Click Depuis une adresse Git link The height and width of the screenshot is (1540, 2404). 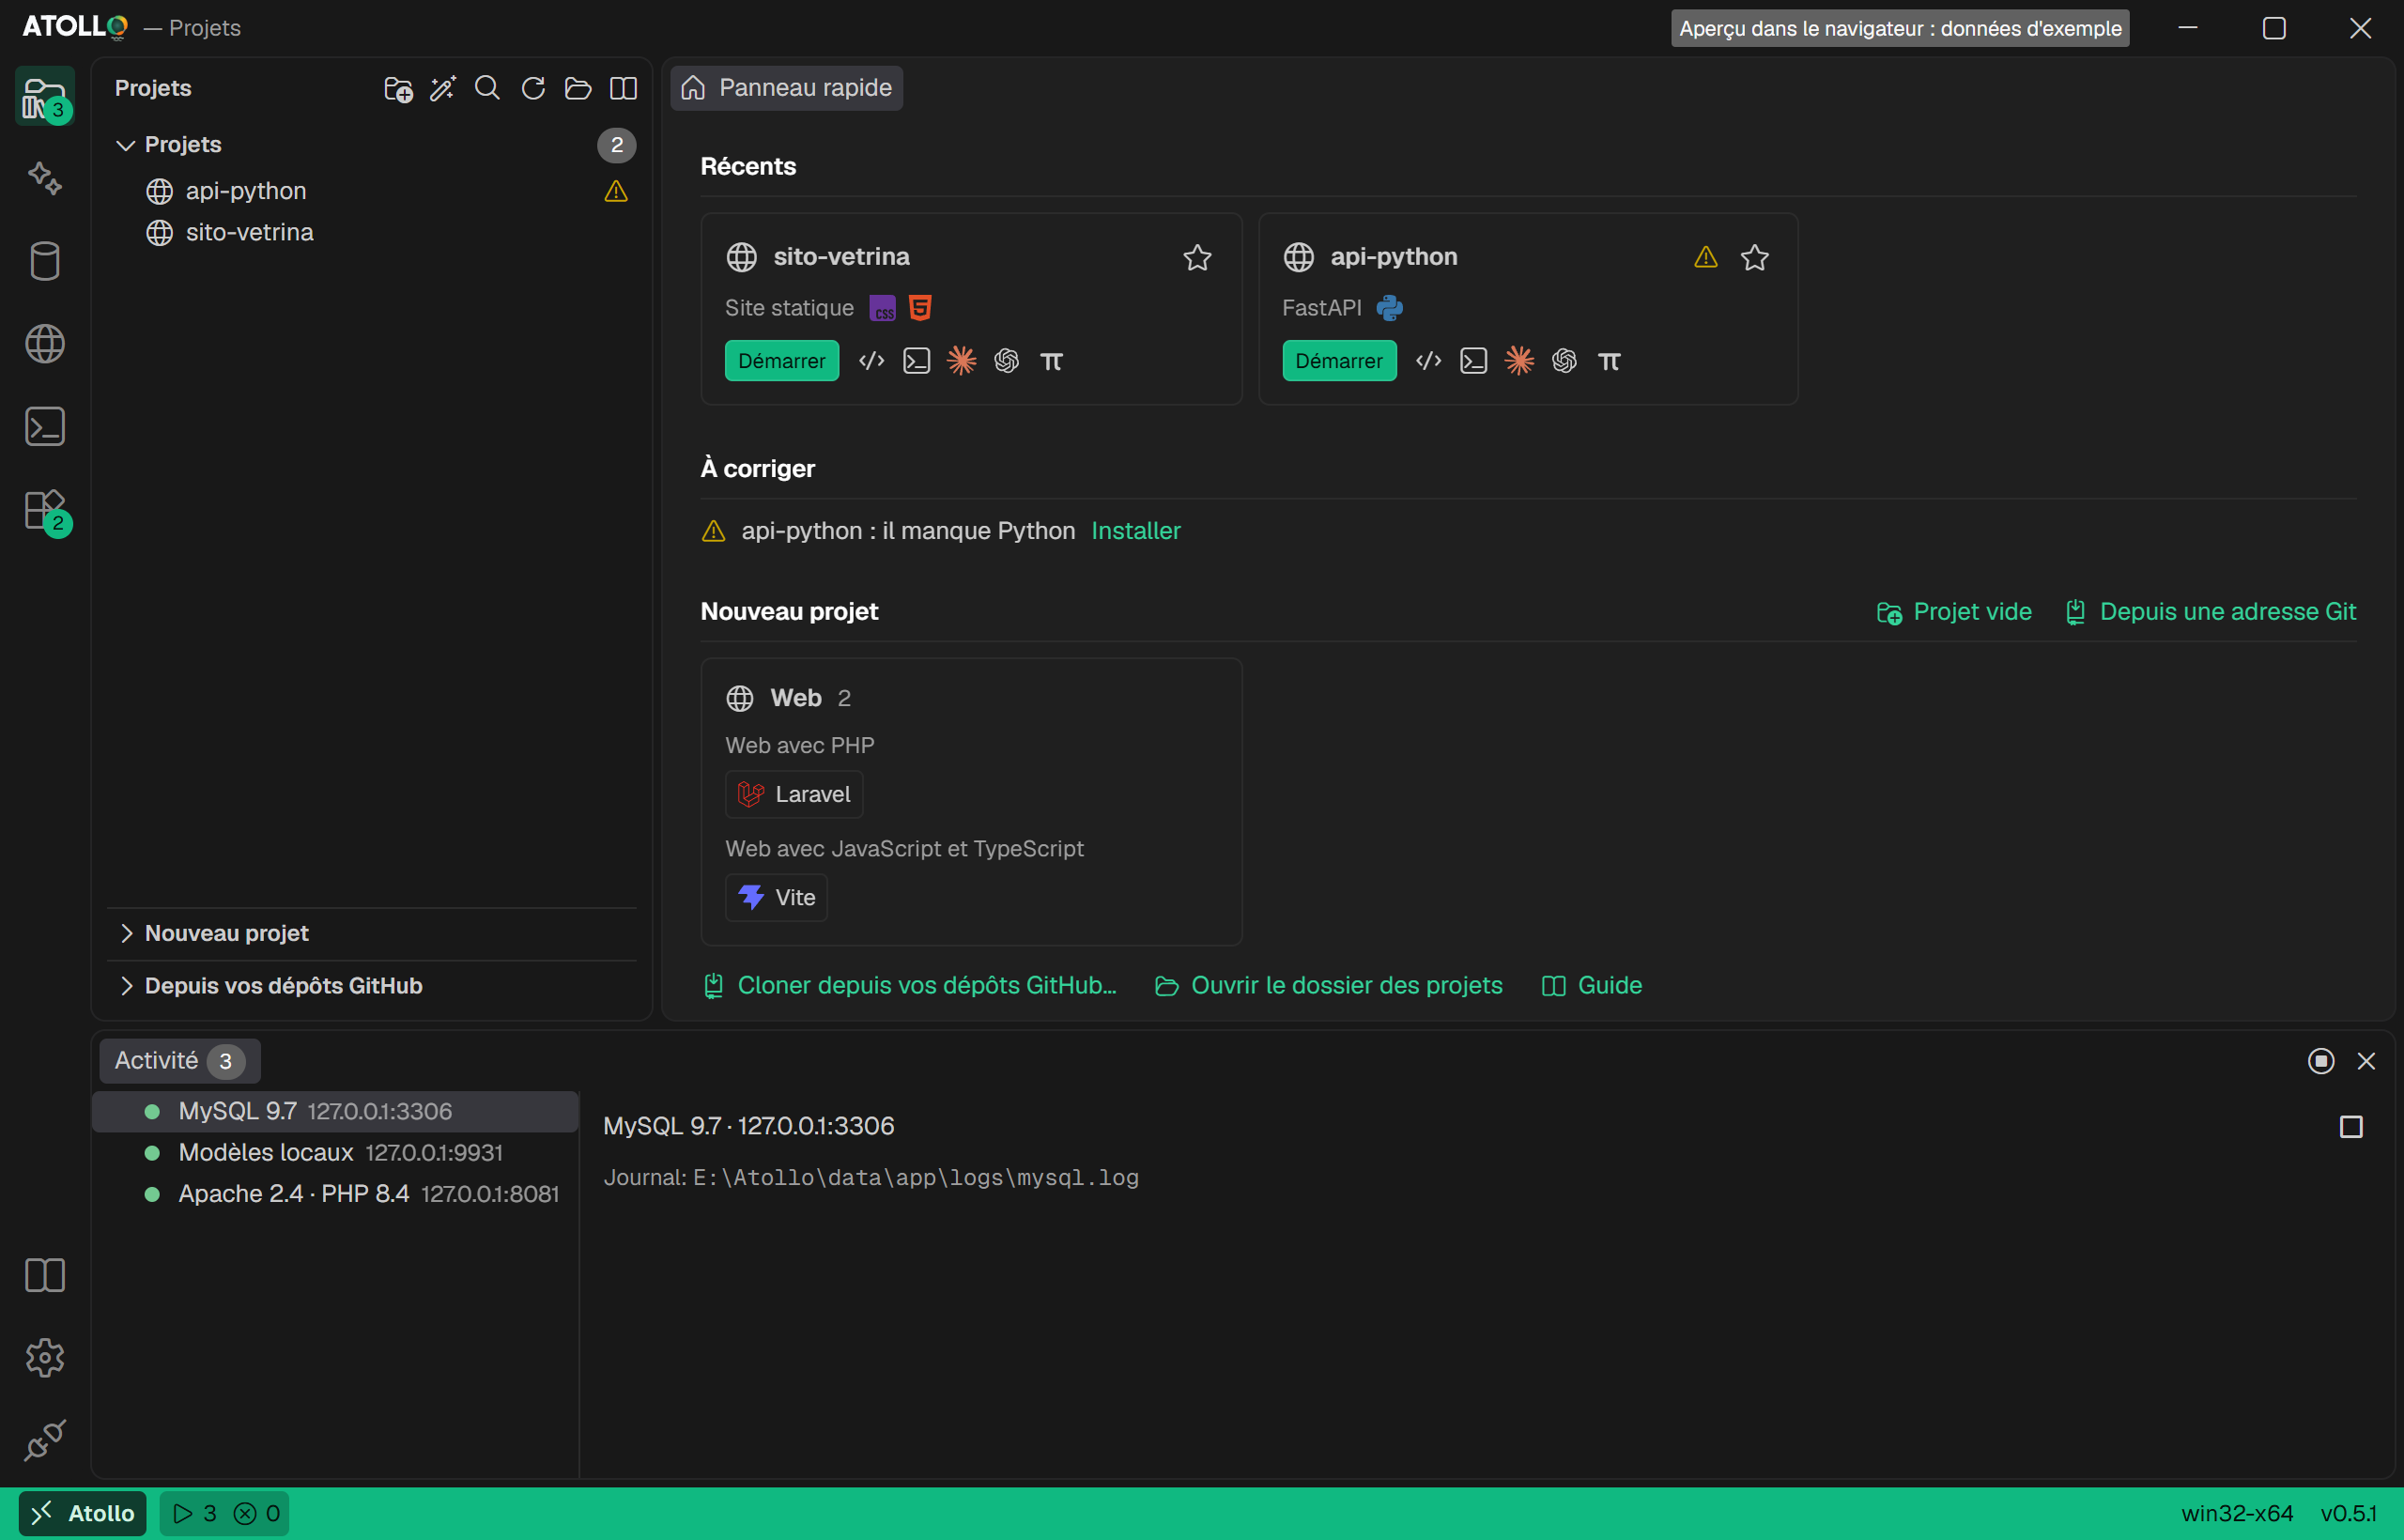point(2211,612)
